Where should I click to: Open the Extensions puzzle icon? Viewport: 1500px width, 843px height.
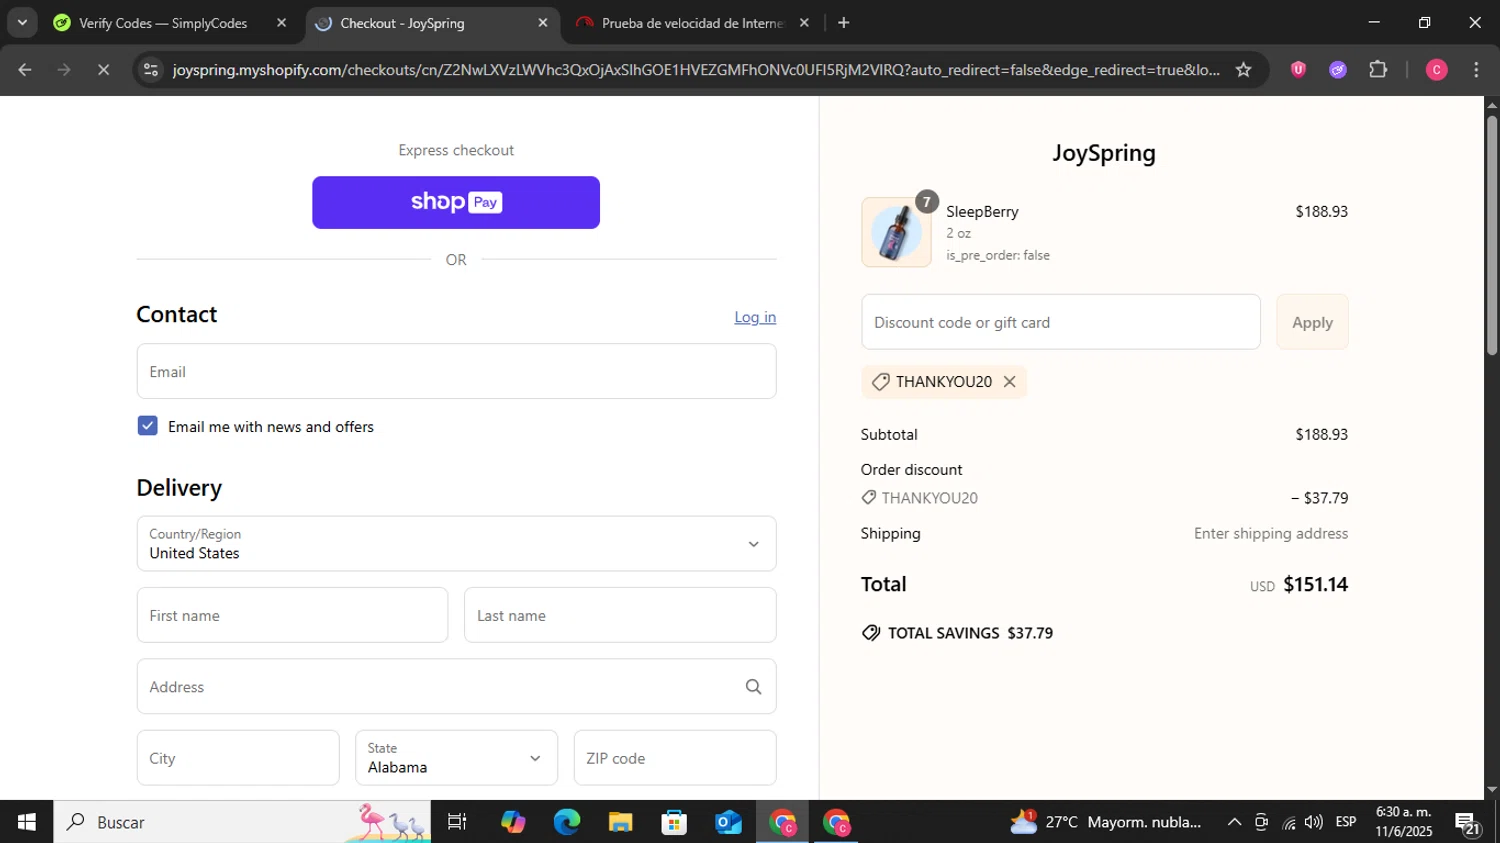tap(1378, 70)
